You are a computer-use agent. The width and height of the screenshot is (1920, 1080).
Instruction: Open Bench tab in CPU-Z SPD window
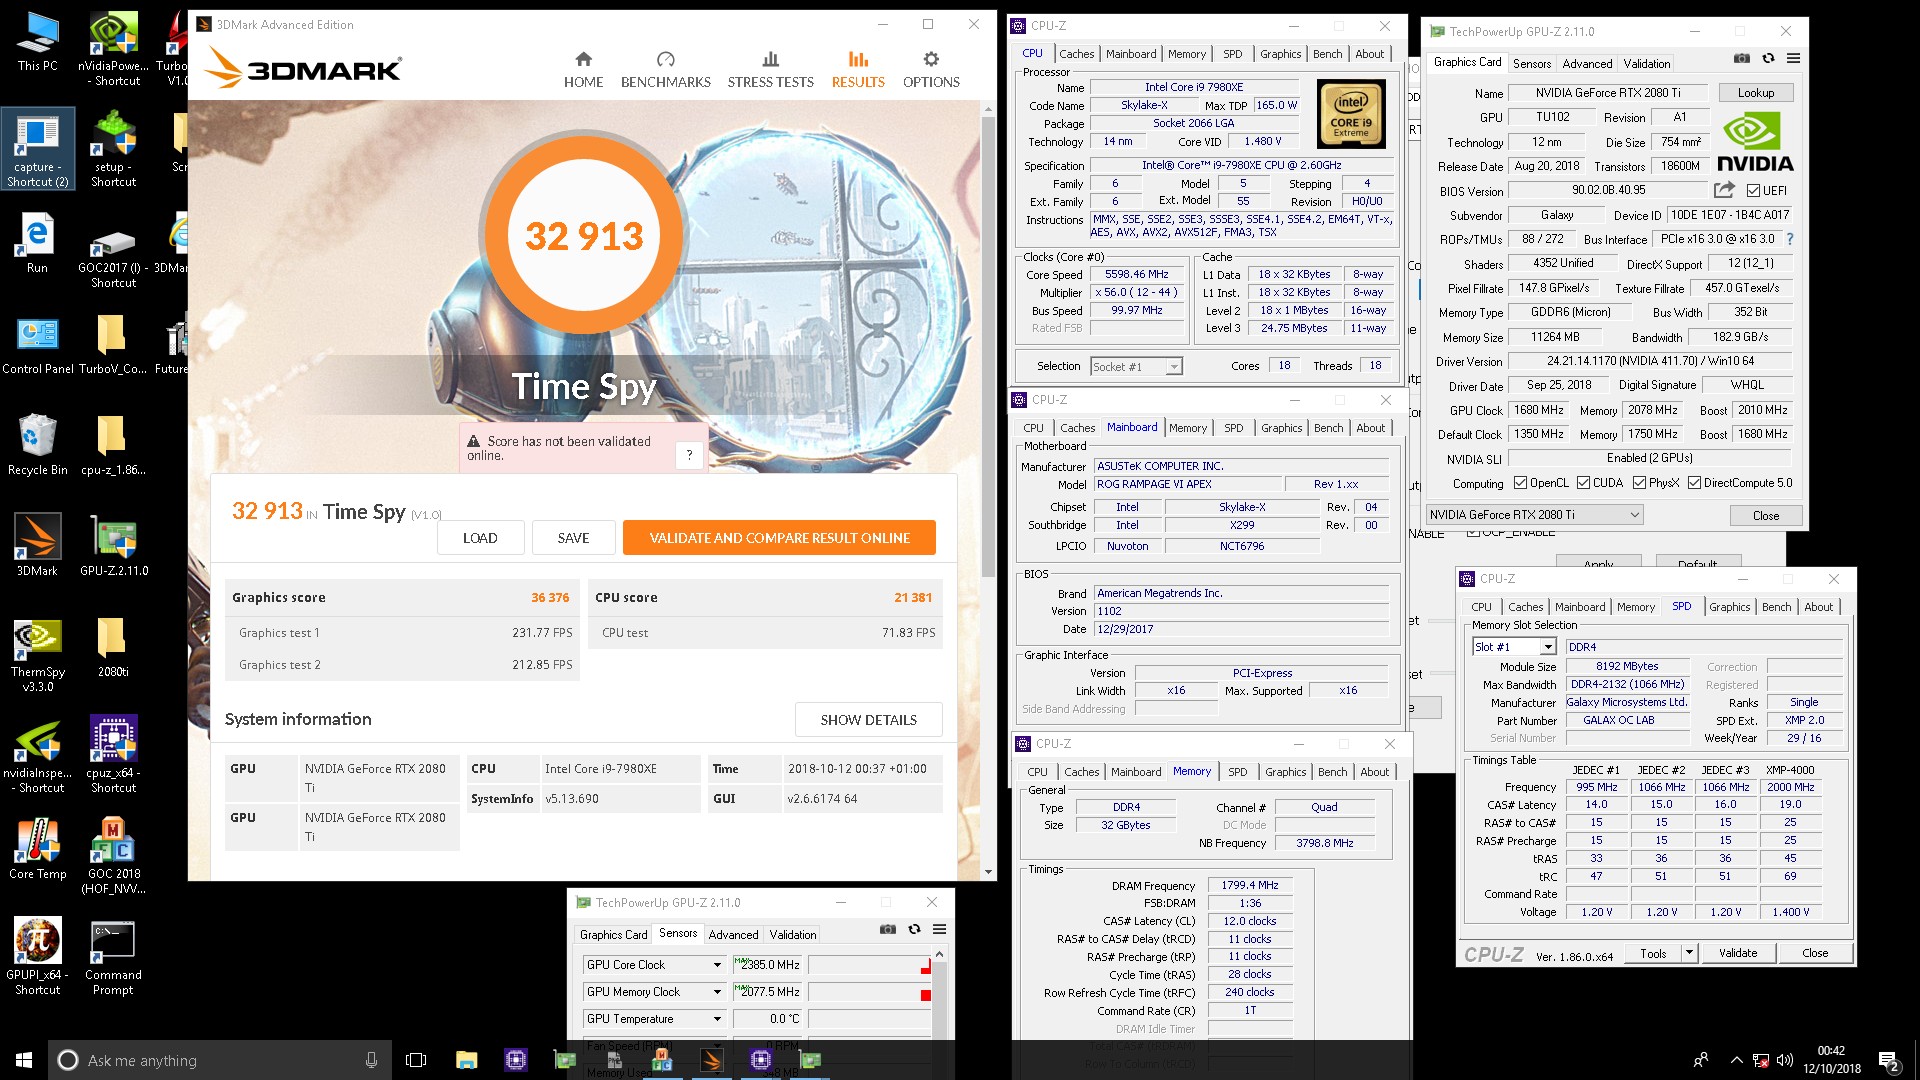point(1776,607)
